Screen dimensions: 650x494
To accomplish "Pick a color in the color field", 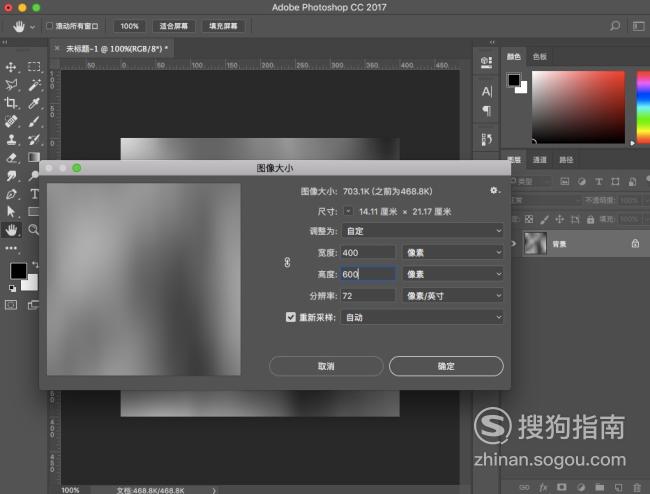I will [x=578, y=107].
